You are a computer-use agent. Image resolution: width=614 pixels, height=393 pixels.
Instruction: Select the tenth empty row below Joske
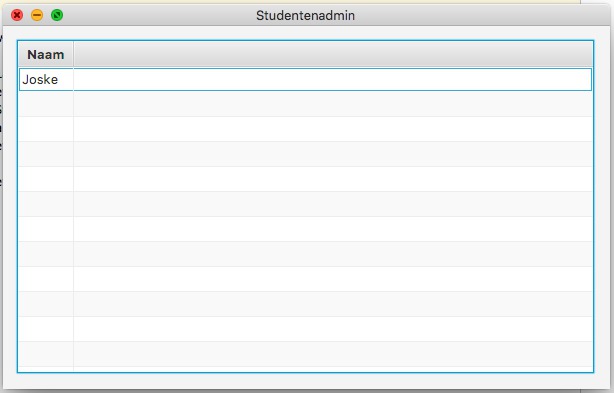tap(305, 330)
